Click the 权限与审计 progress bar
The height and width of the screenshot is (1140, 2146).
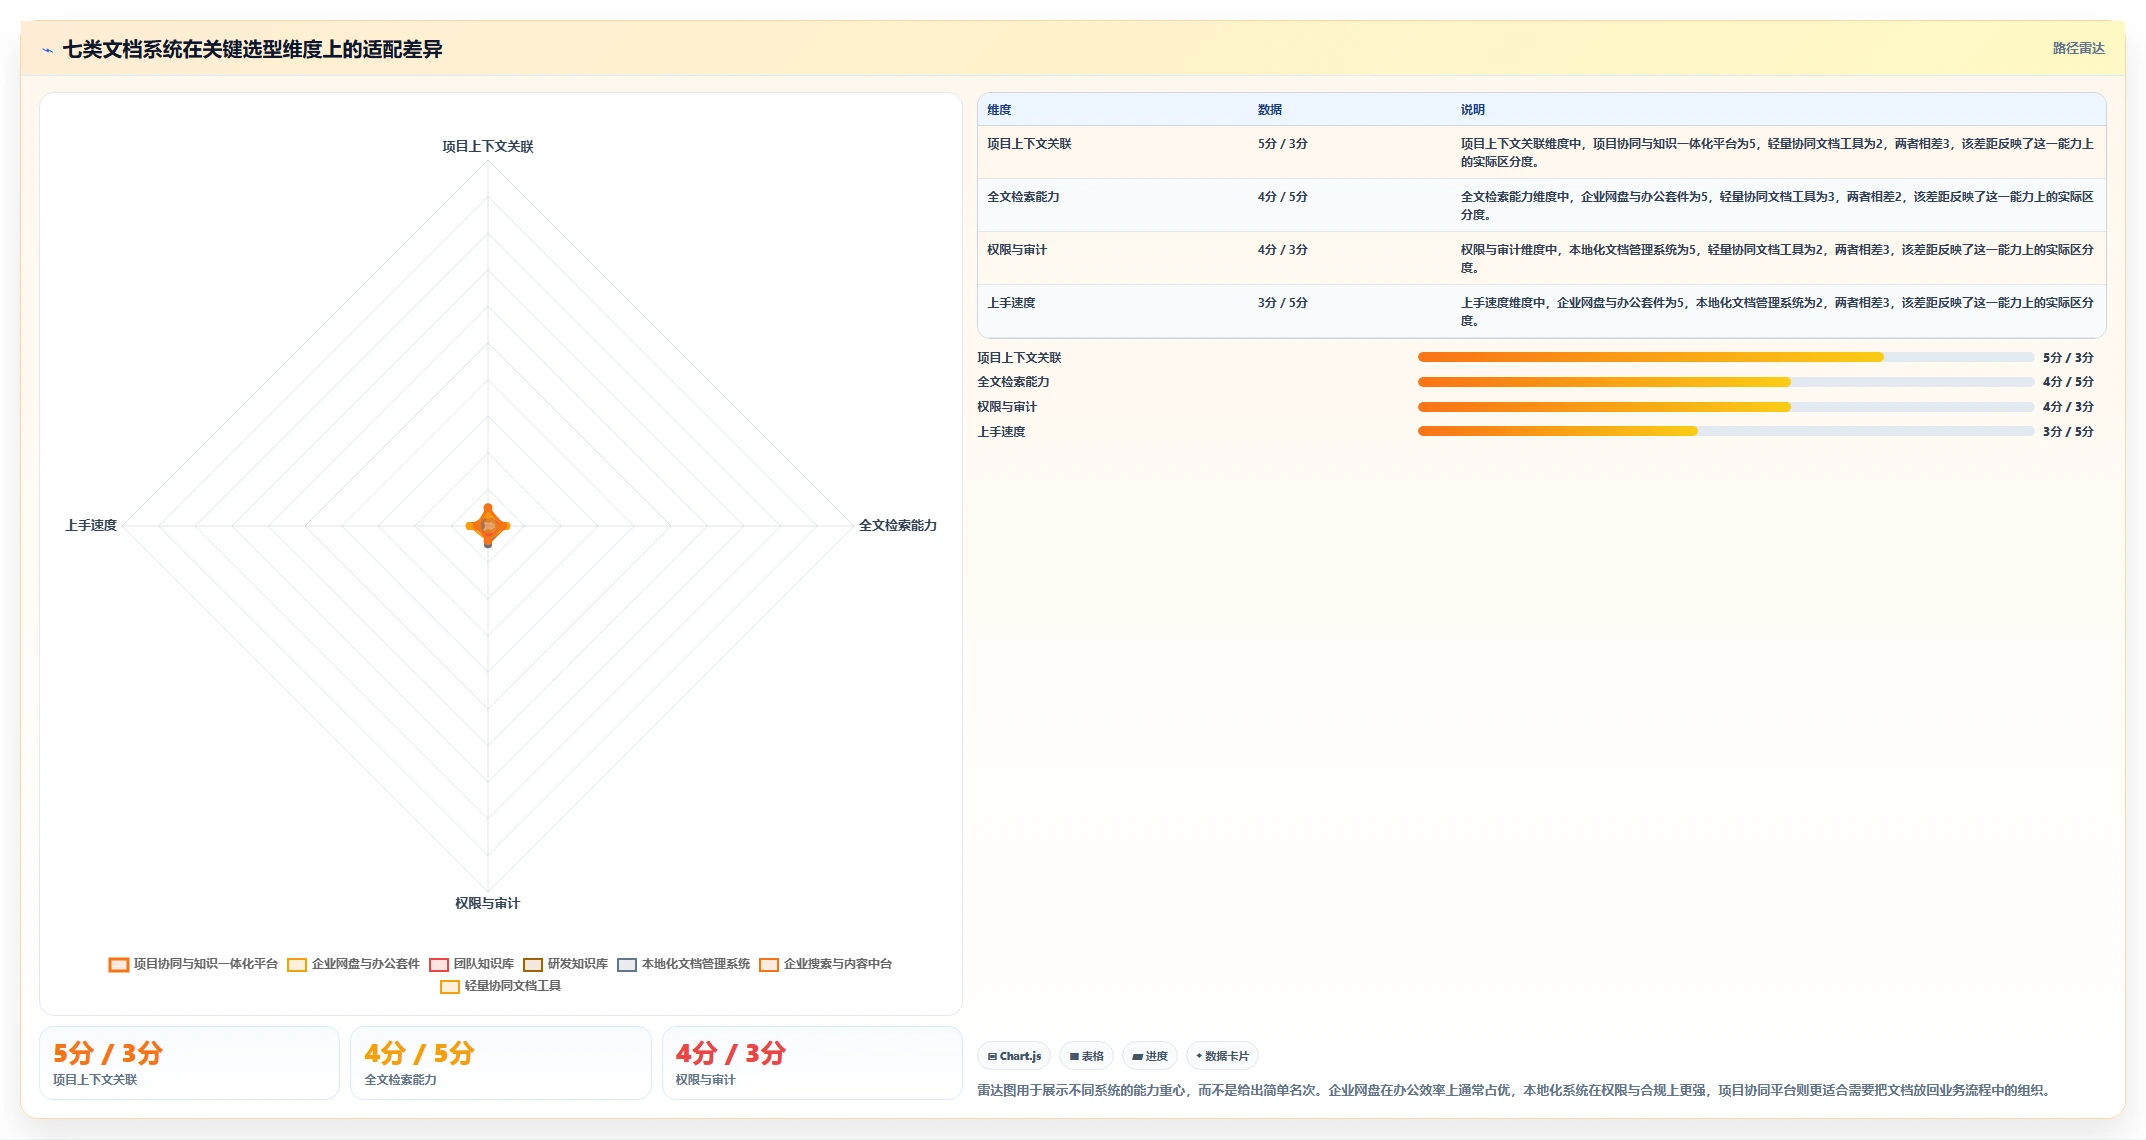click(x=1726, y=407)
